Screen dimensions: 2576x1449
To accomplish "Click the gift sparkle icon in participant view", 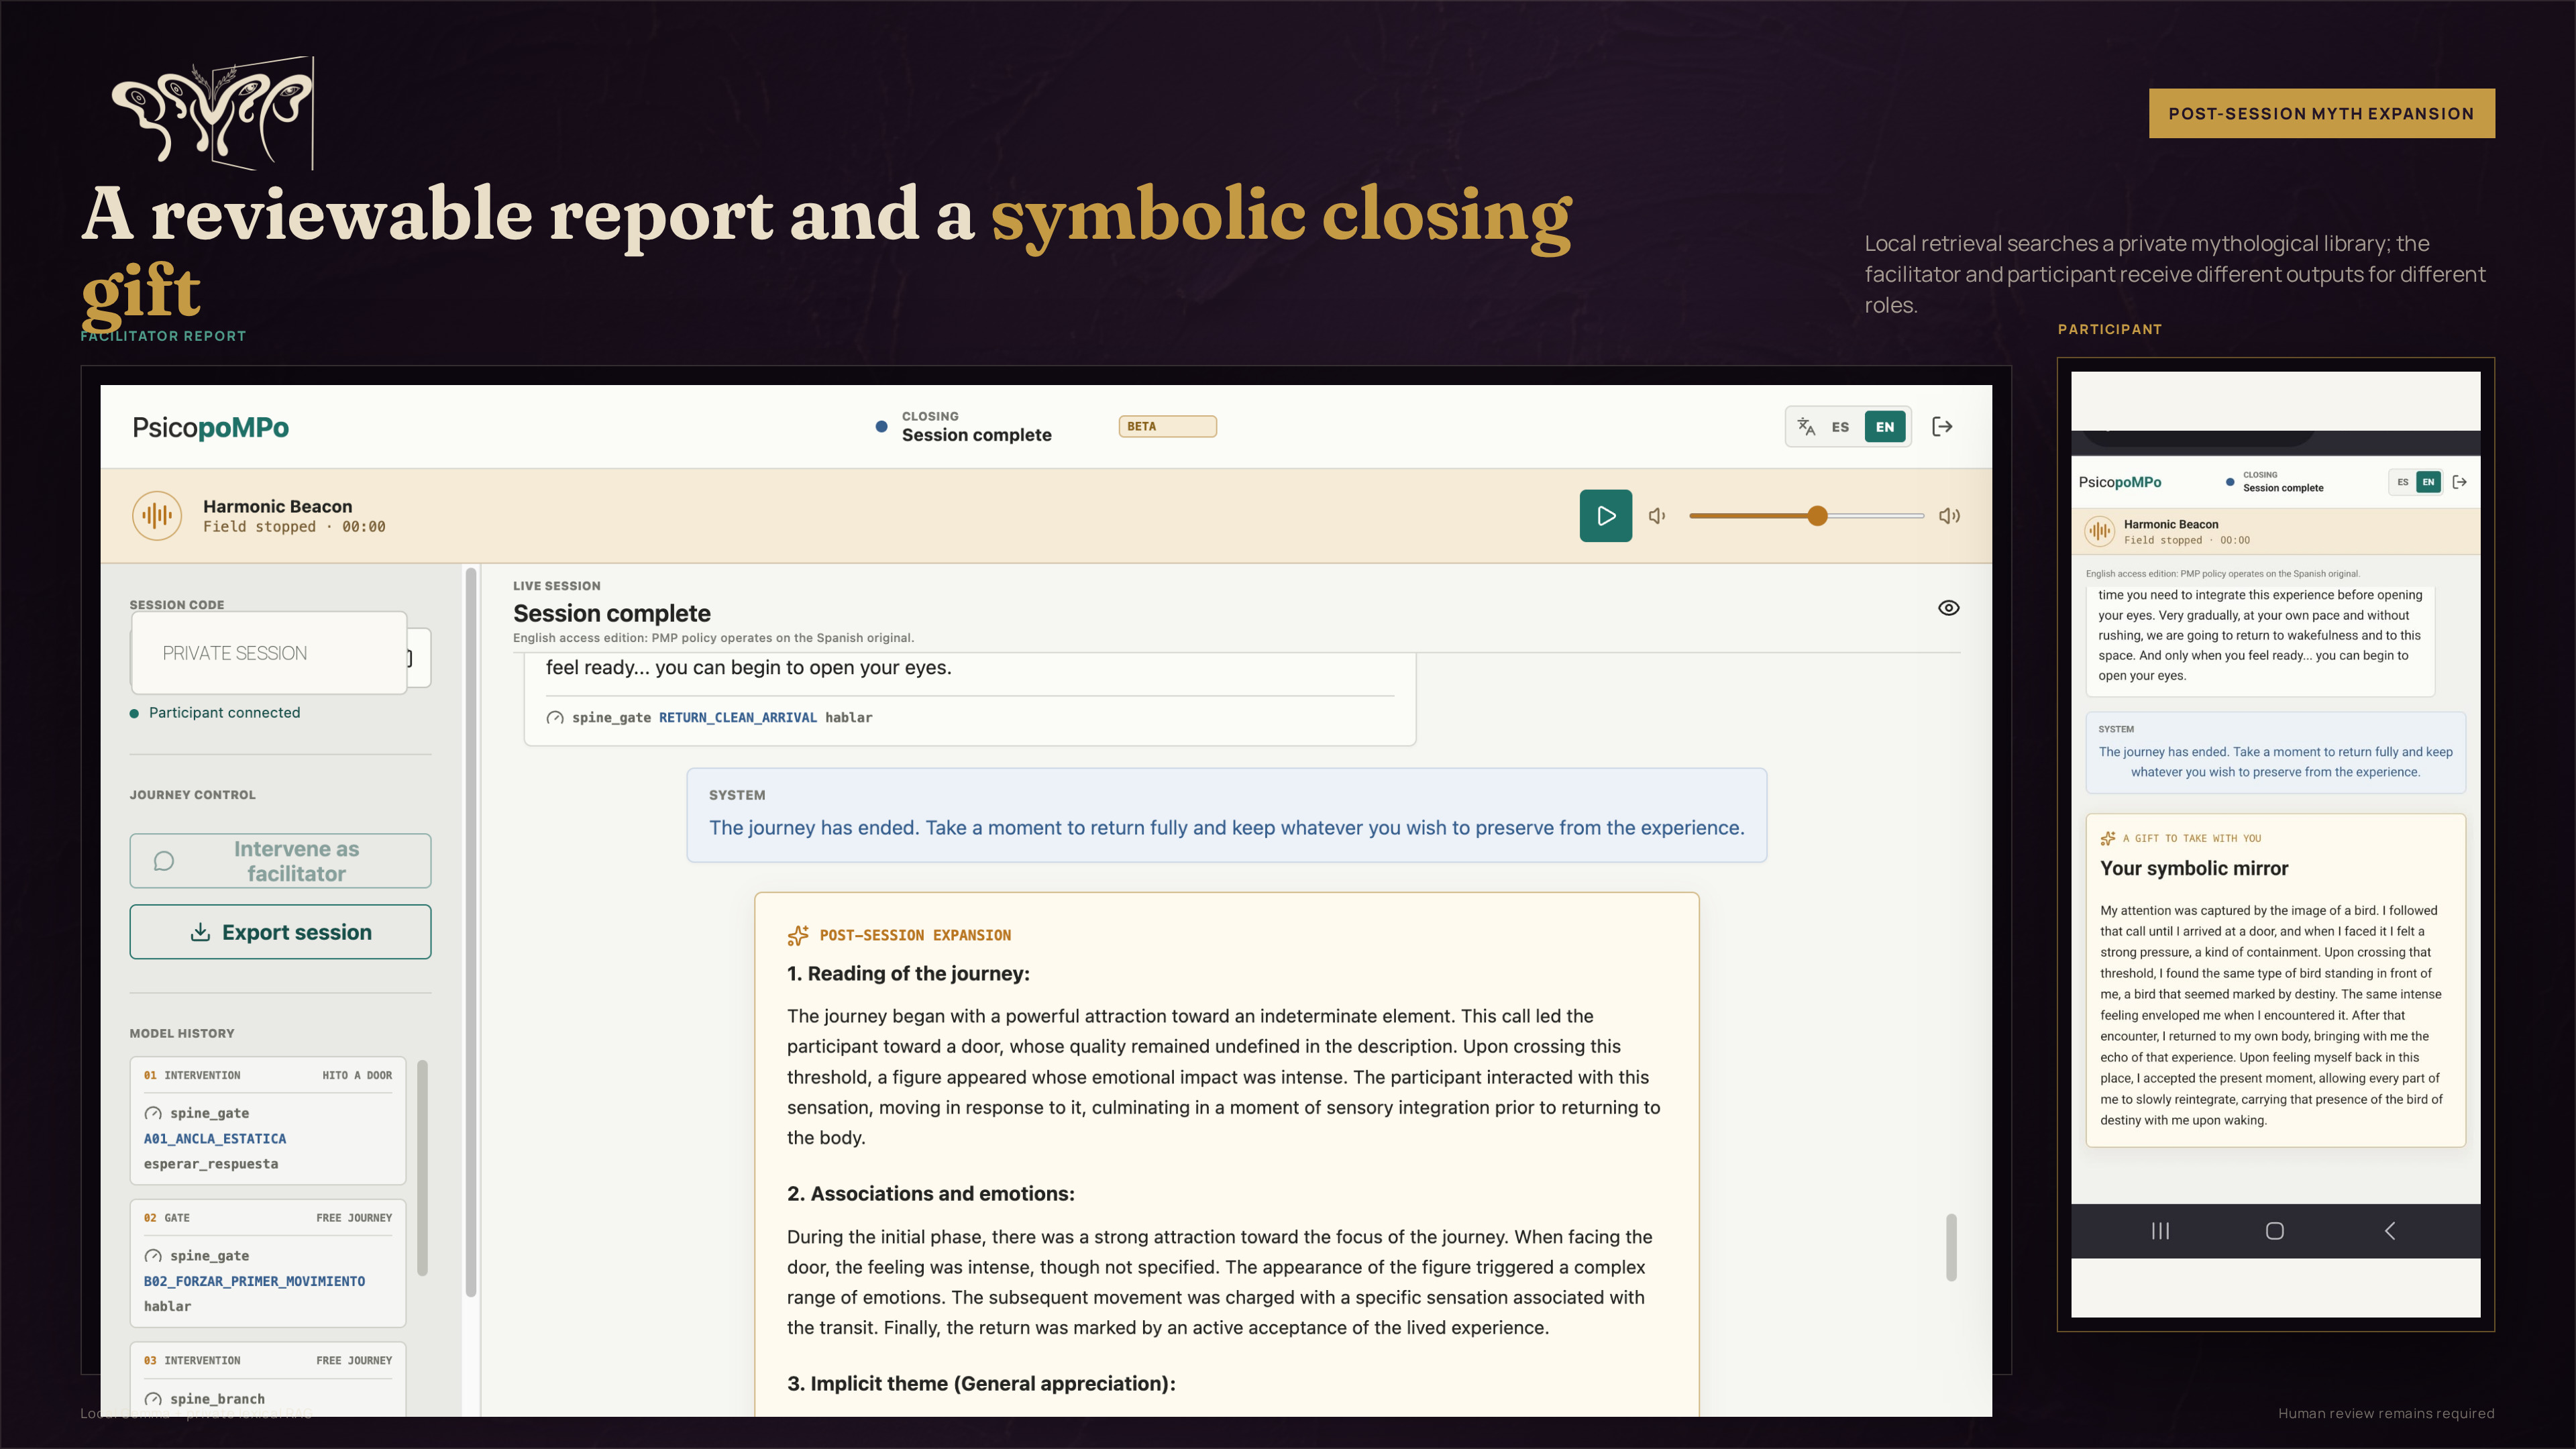I will click(x=2108, y=838).
